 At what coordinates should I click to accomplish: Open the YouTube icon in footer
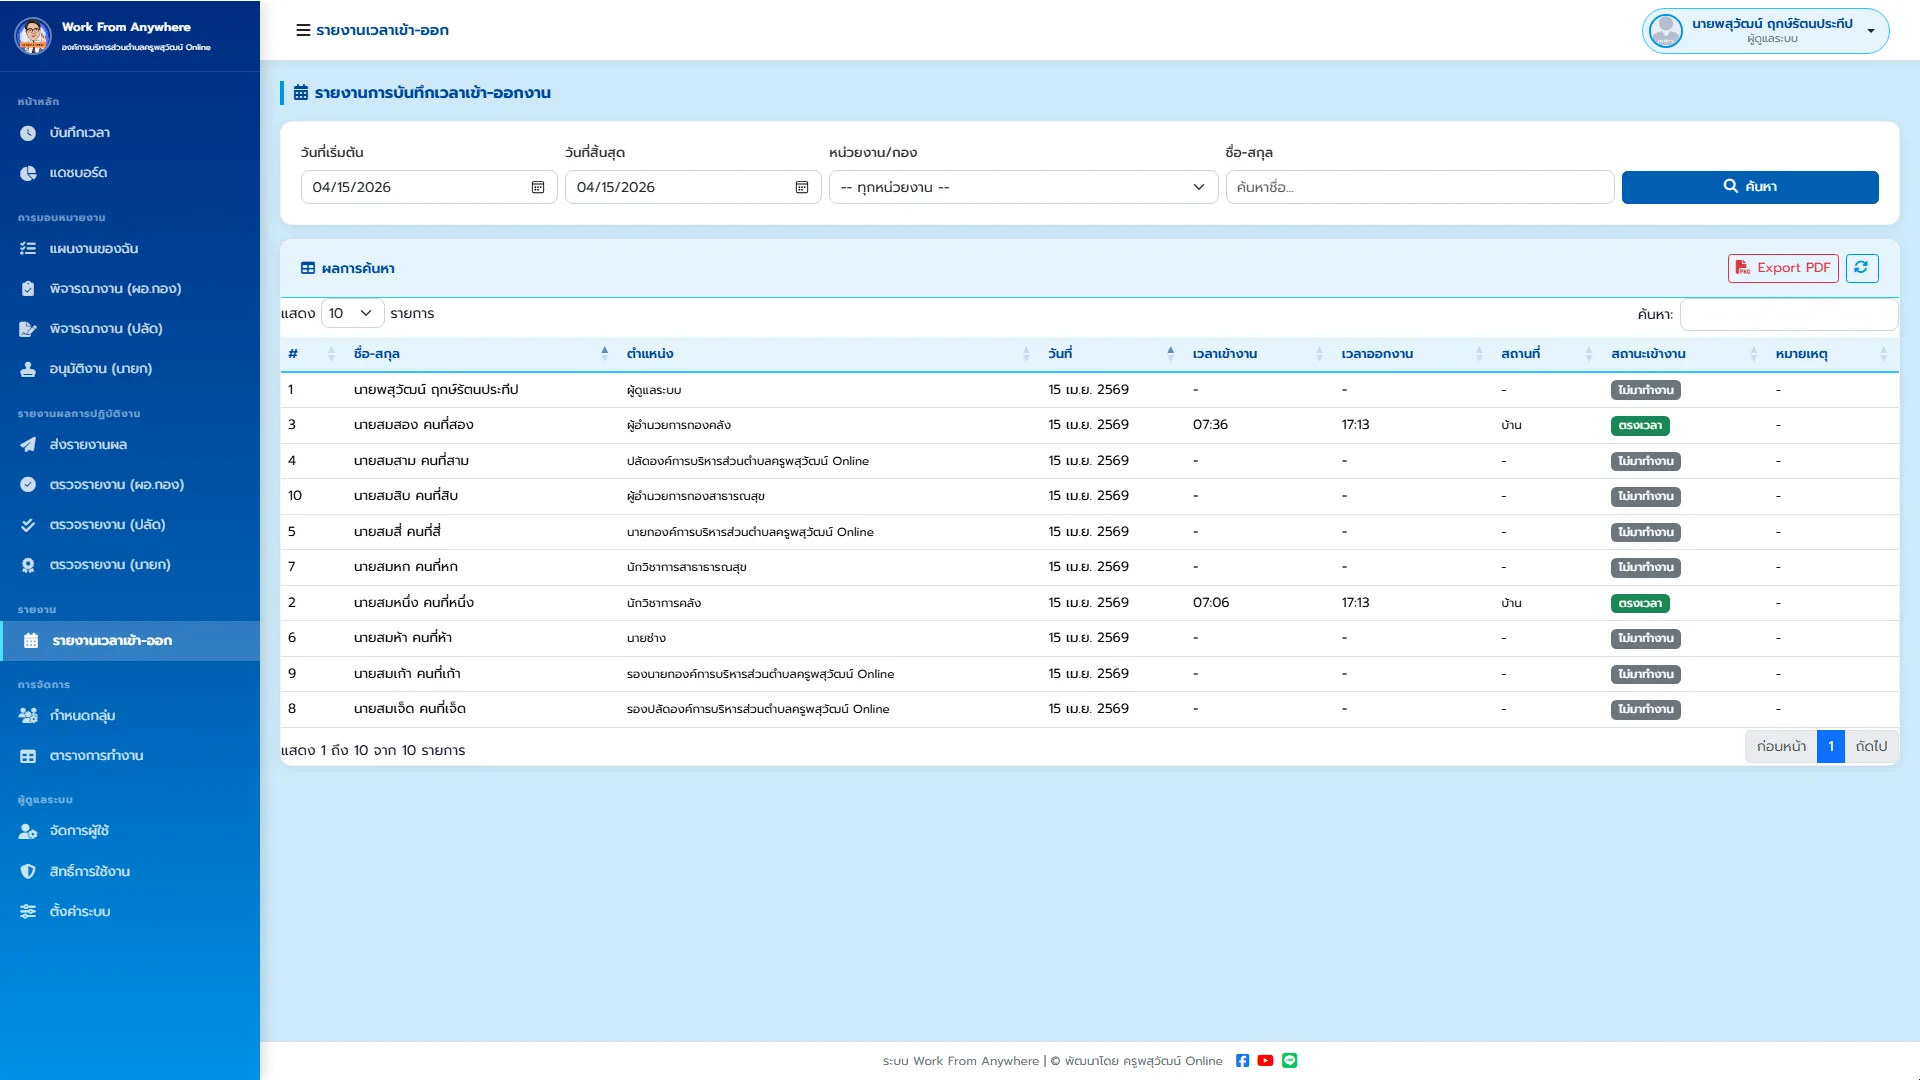[x=1265, y=1061]
